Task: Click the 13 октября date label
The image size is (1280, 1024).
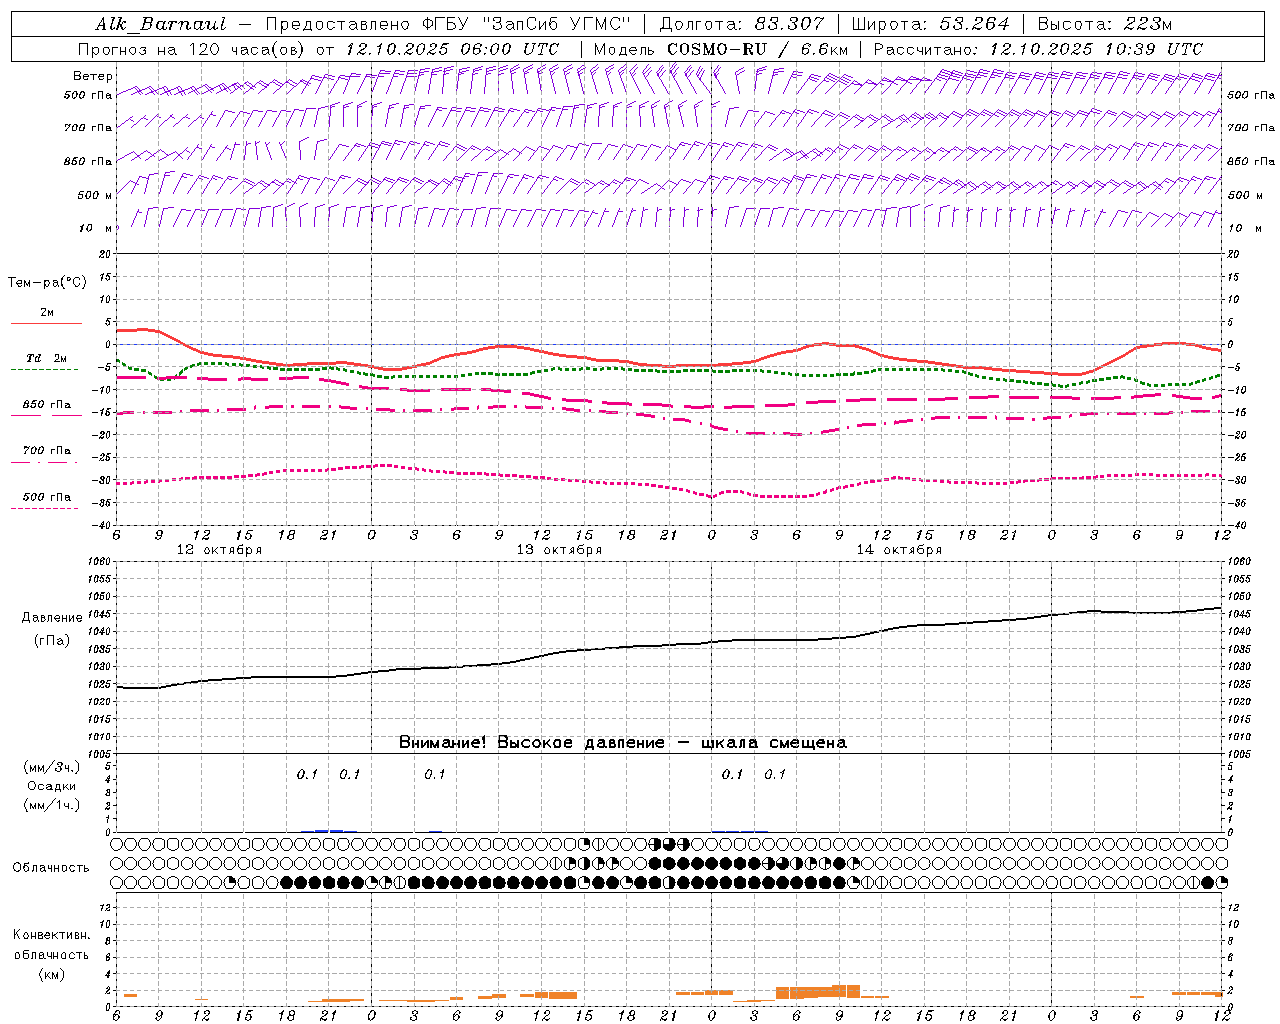Action: (x=559, y=550)
